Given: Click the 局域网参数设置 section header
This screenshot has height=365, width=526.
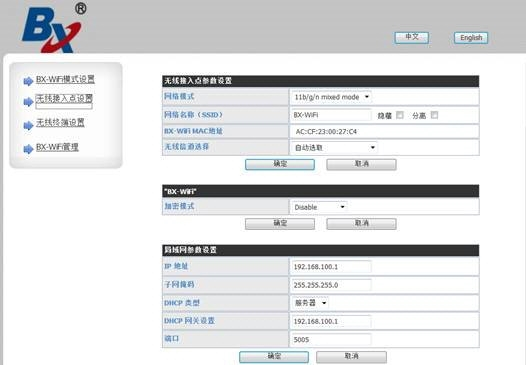Looking at the screenshot, I should (320, 250).
